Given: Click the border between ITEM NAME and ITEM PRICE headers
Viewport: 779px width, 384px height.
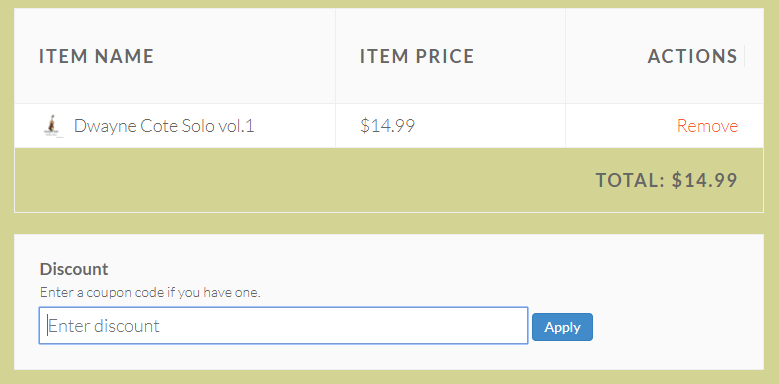Looking at the screenshot, I should pyautogui.click(x=335, y=56).
